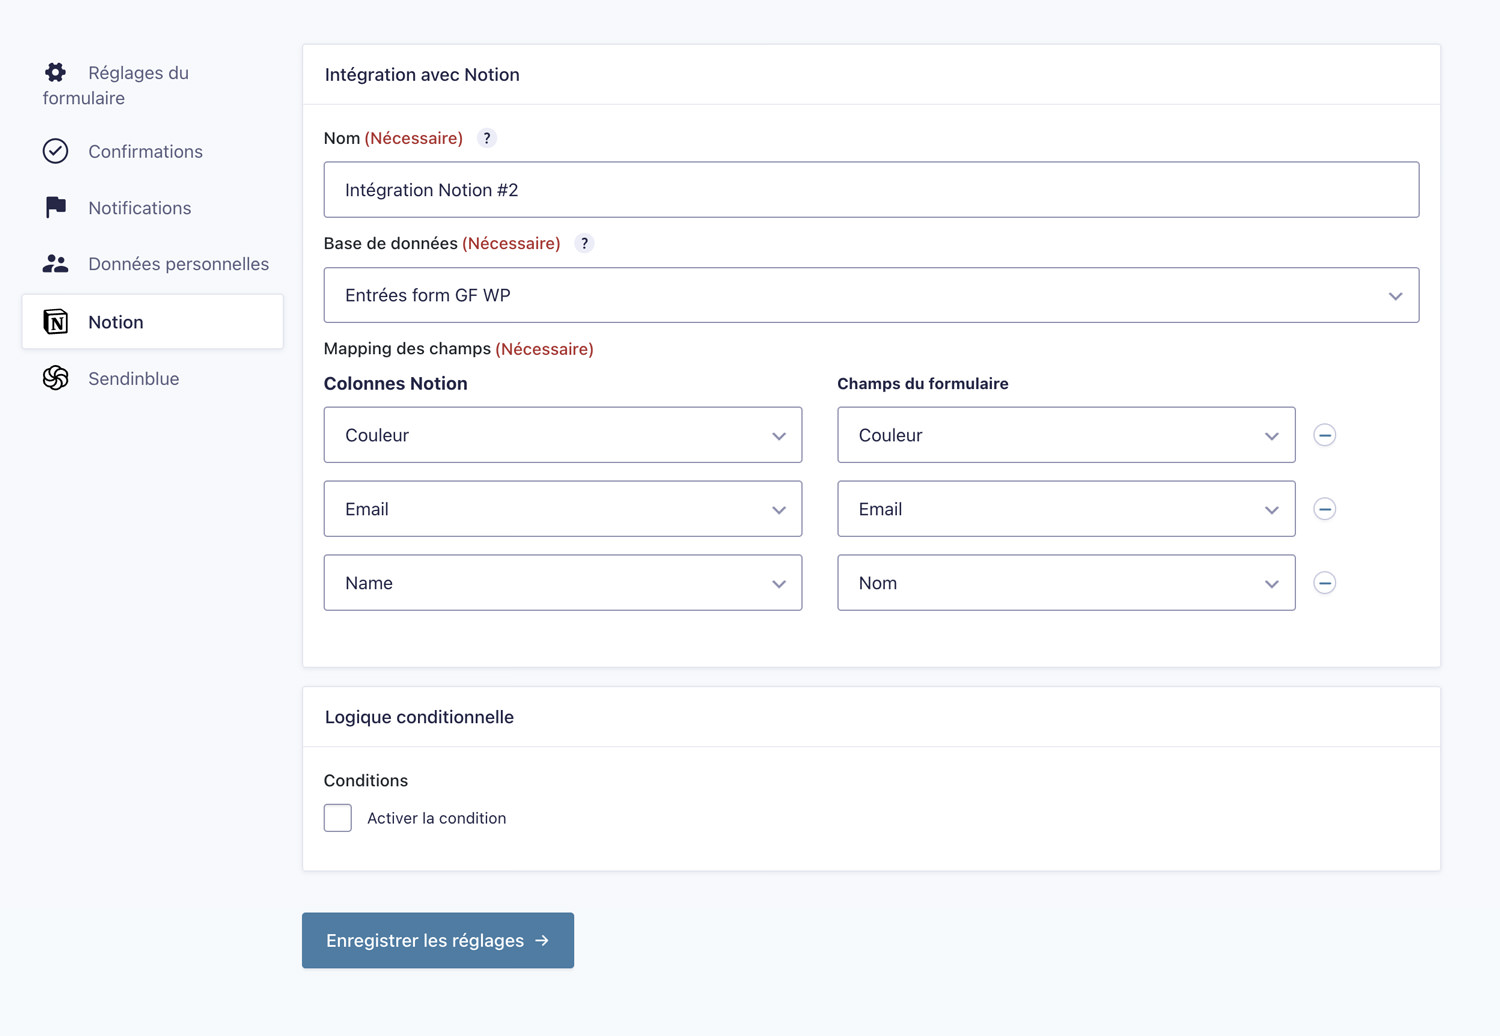Click the Notifications flag icon

click(x=56, y=207)
